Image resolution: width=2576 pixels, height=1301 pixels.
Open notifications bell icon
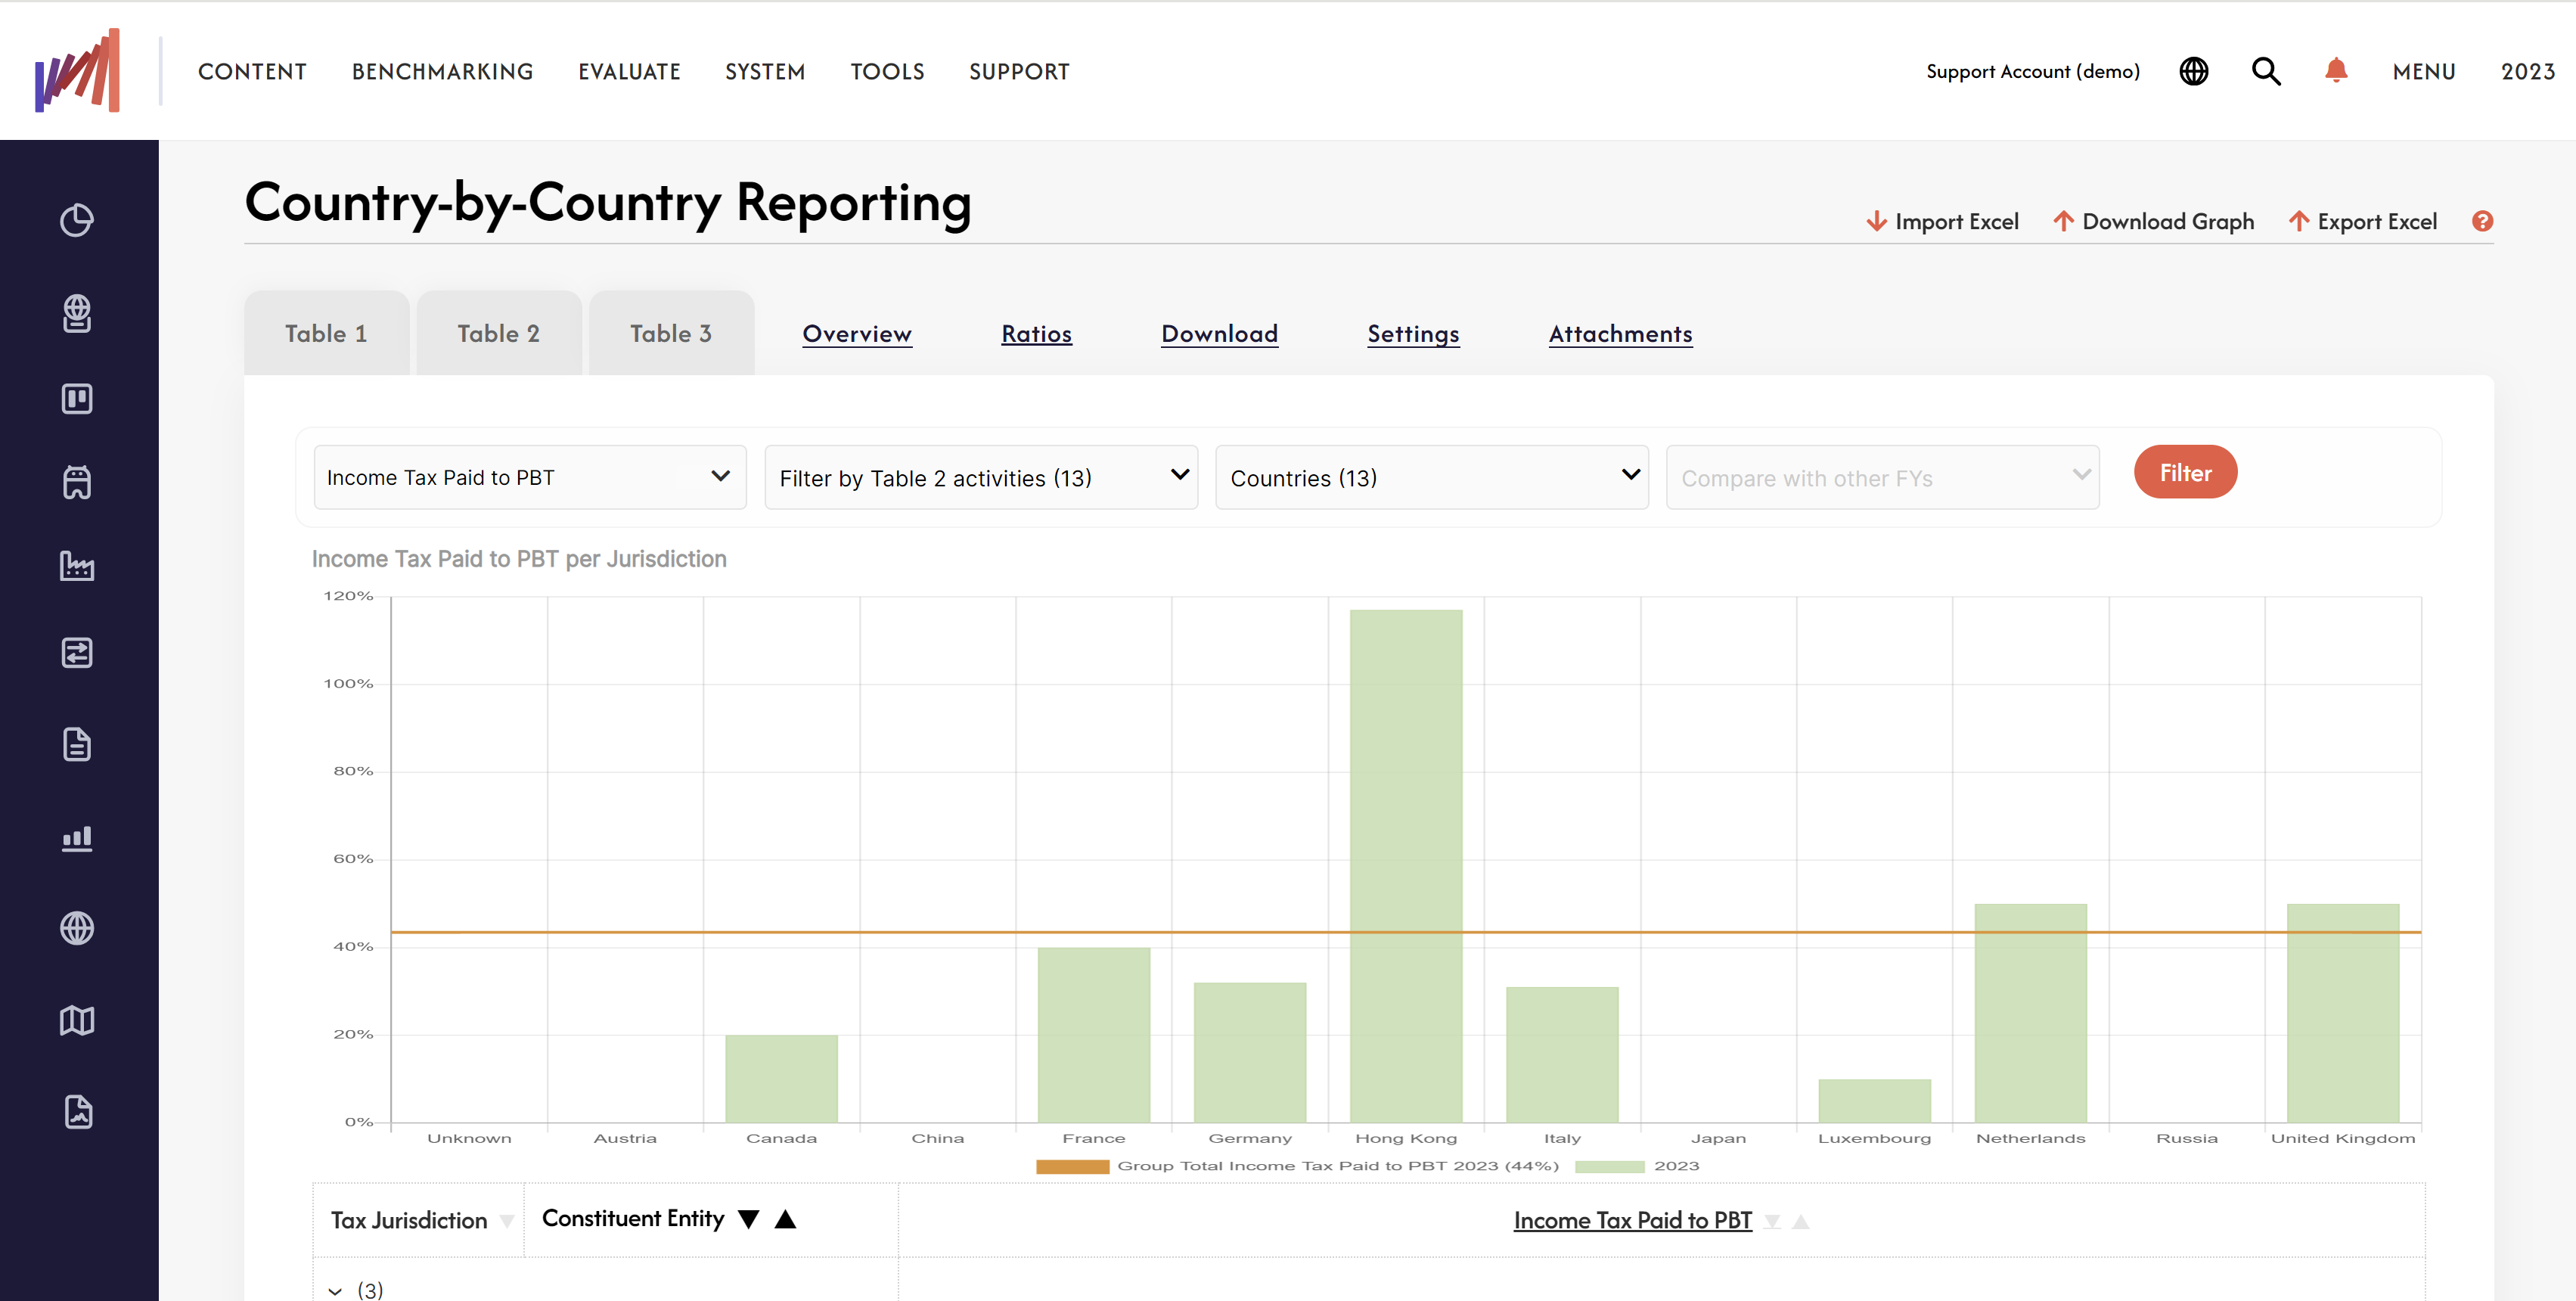click(2336, 70)
